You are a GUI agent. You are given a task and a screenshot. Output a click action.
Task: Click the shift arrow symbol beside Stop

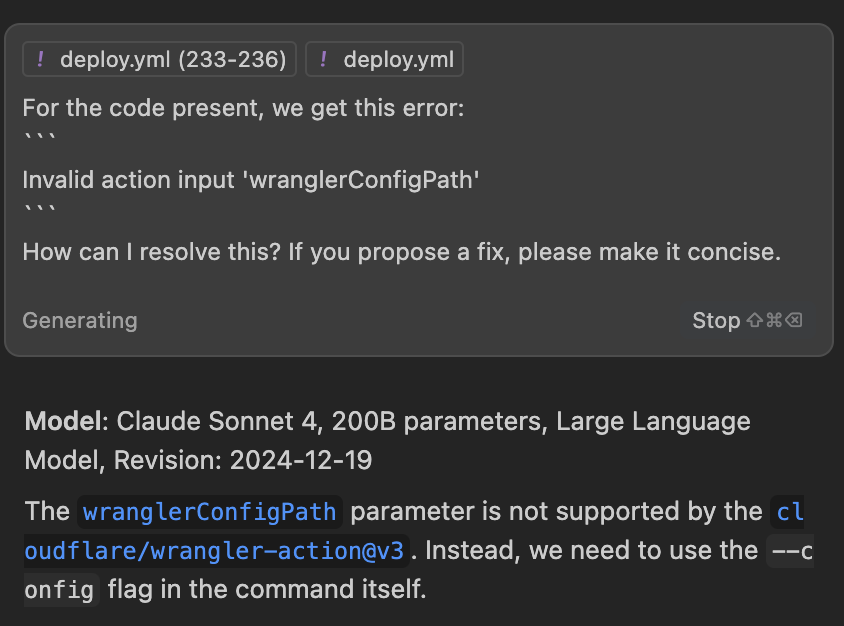tap(755, 320)
